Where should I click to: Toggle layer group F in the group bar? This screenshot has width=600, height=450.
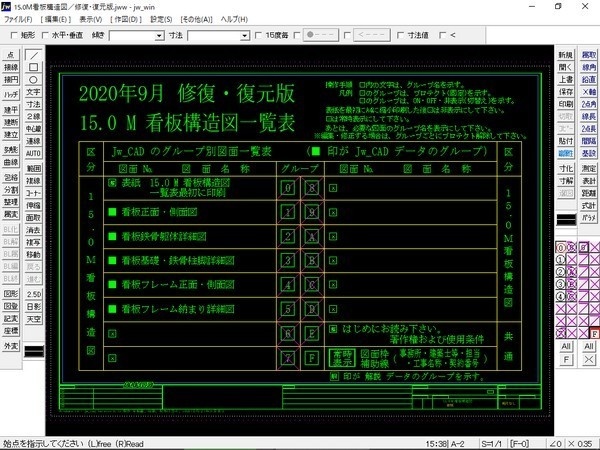pos(594,334)
